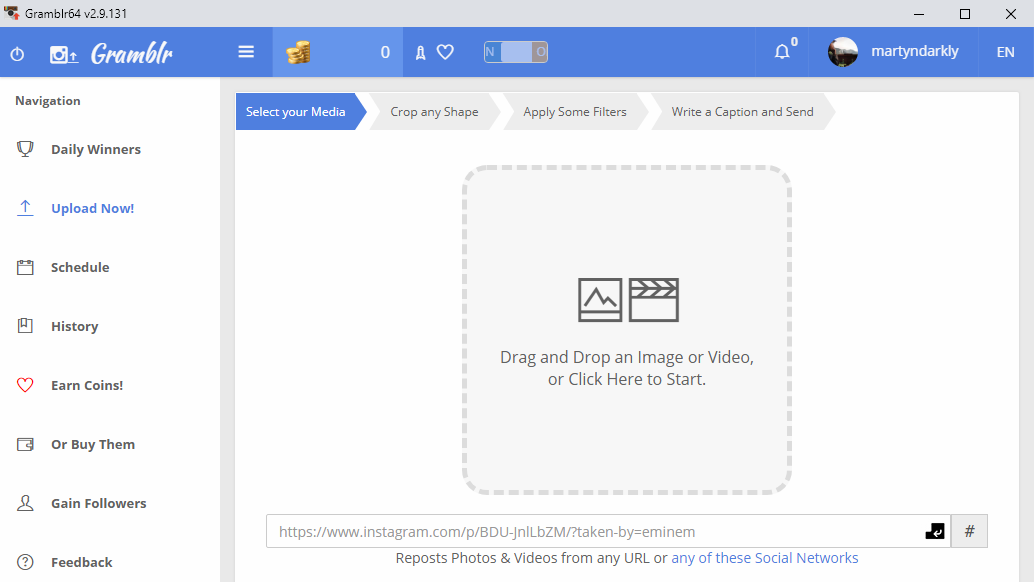Click the History bookmark icon
The height and width of the screenshot is (582, 1034).
(x=25, y=326)
